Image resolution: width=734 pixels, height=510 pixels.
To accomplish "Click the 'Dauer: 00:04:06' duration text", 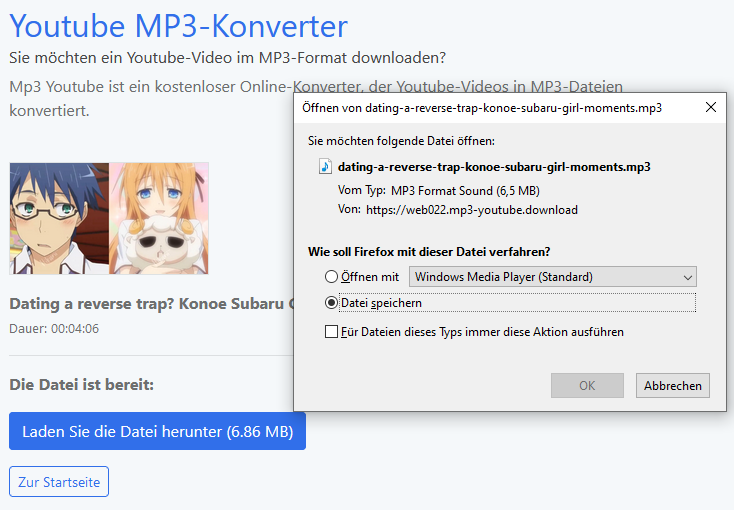I will coord(54,328).
